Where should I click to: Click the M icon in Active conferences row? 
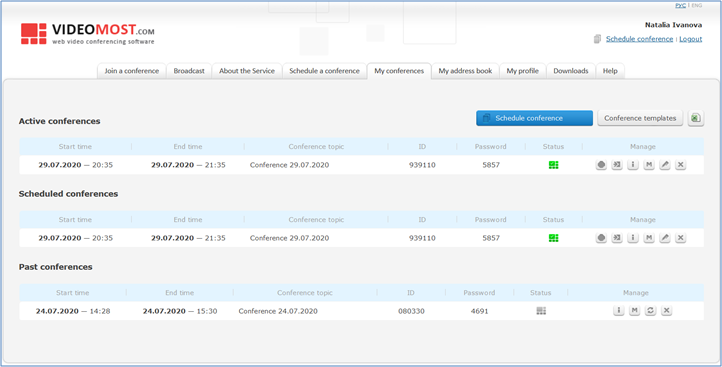[649, 165]
